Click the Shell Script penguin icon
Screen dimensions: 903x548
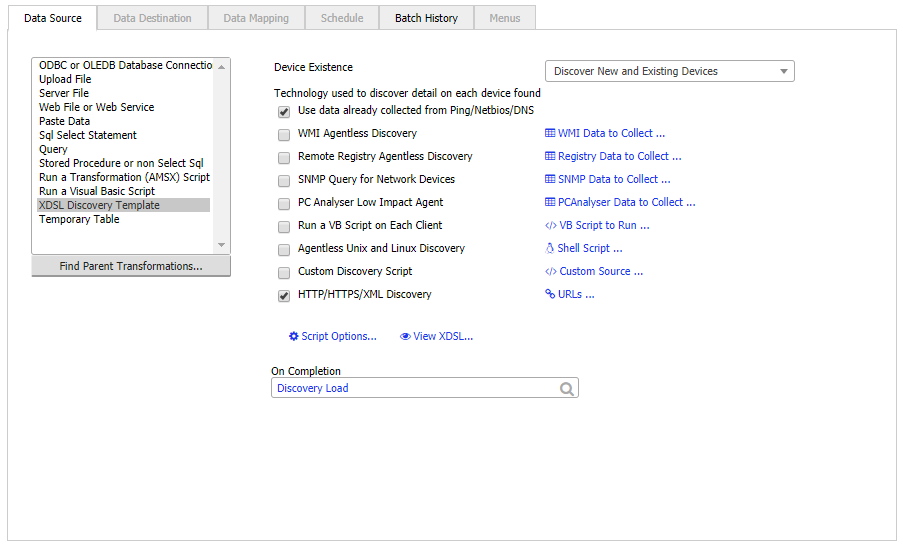coord(550,249)
